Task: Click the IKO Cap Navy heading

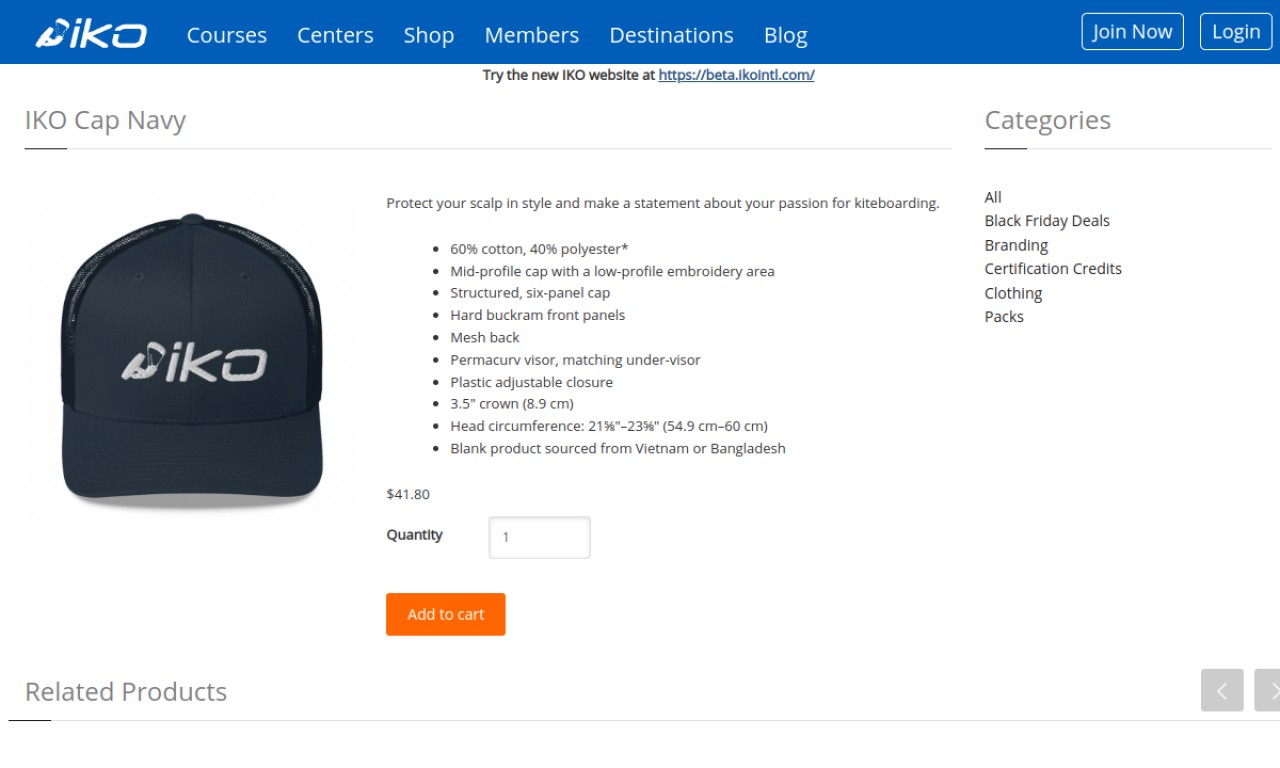Action: pos(105,121)
